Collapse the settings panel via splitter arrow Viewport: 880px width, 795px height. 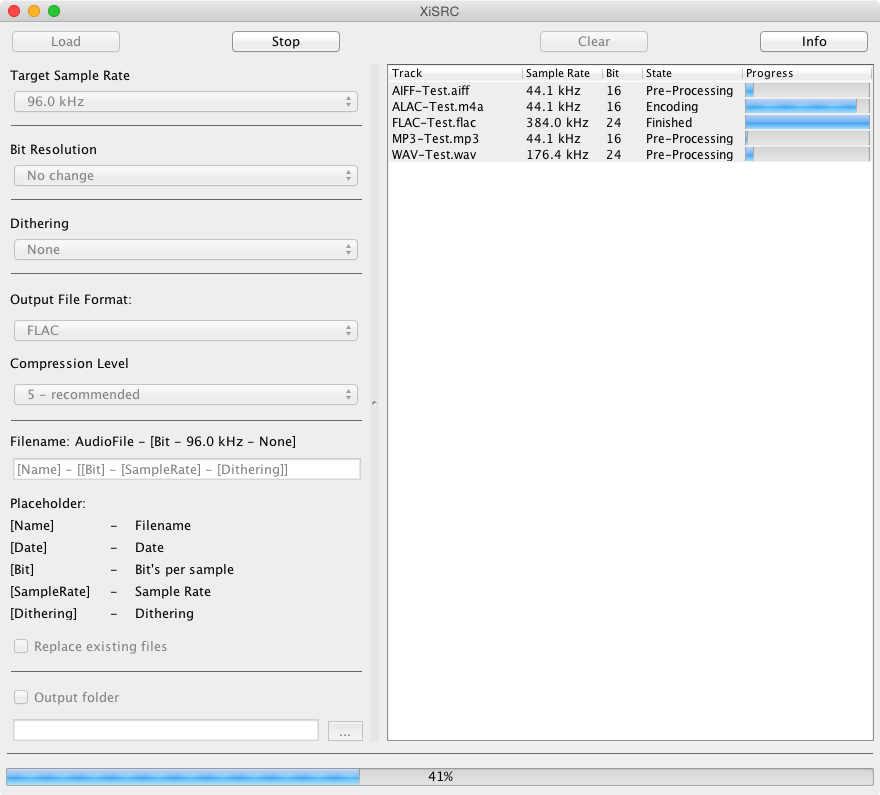[x=374, y=403]
